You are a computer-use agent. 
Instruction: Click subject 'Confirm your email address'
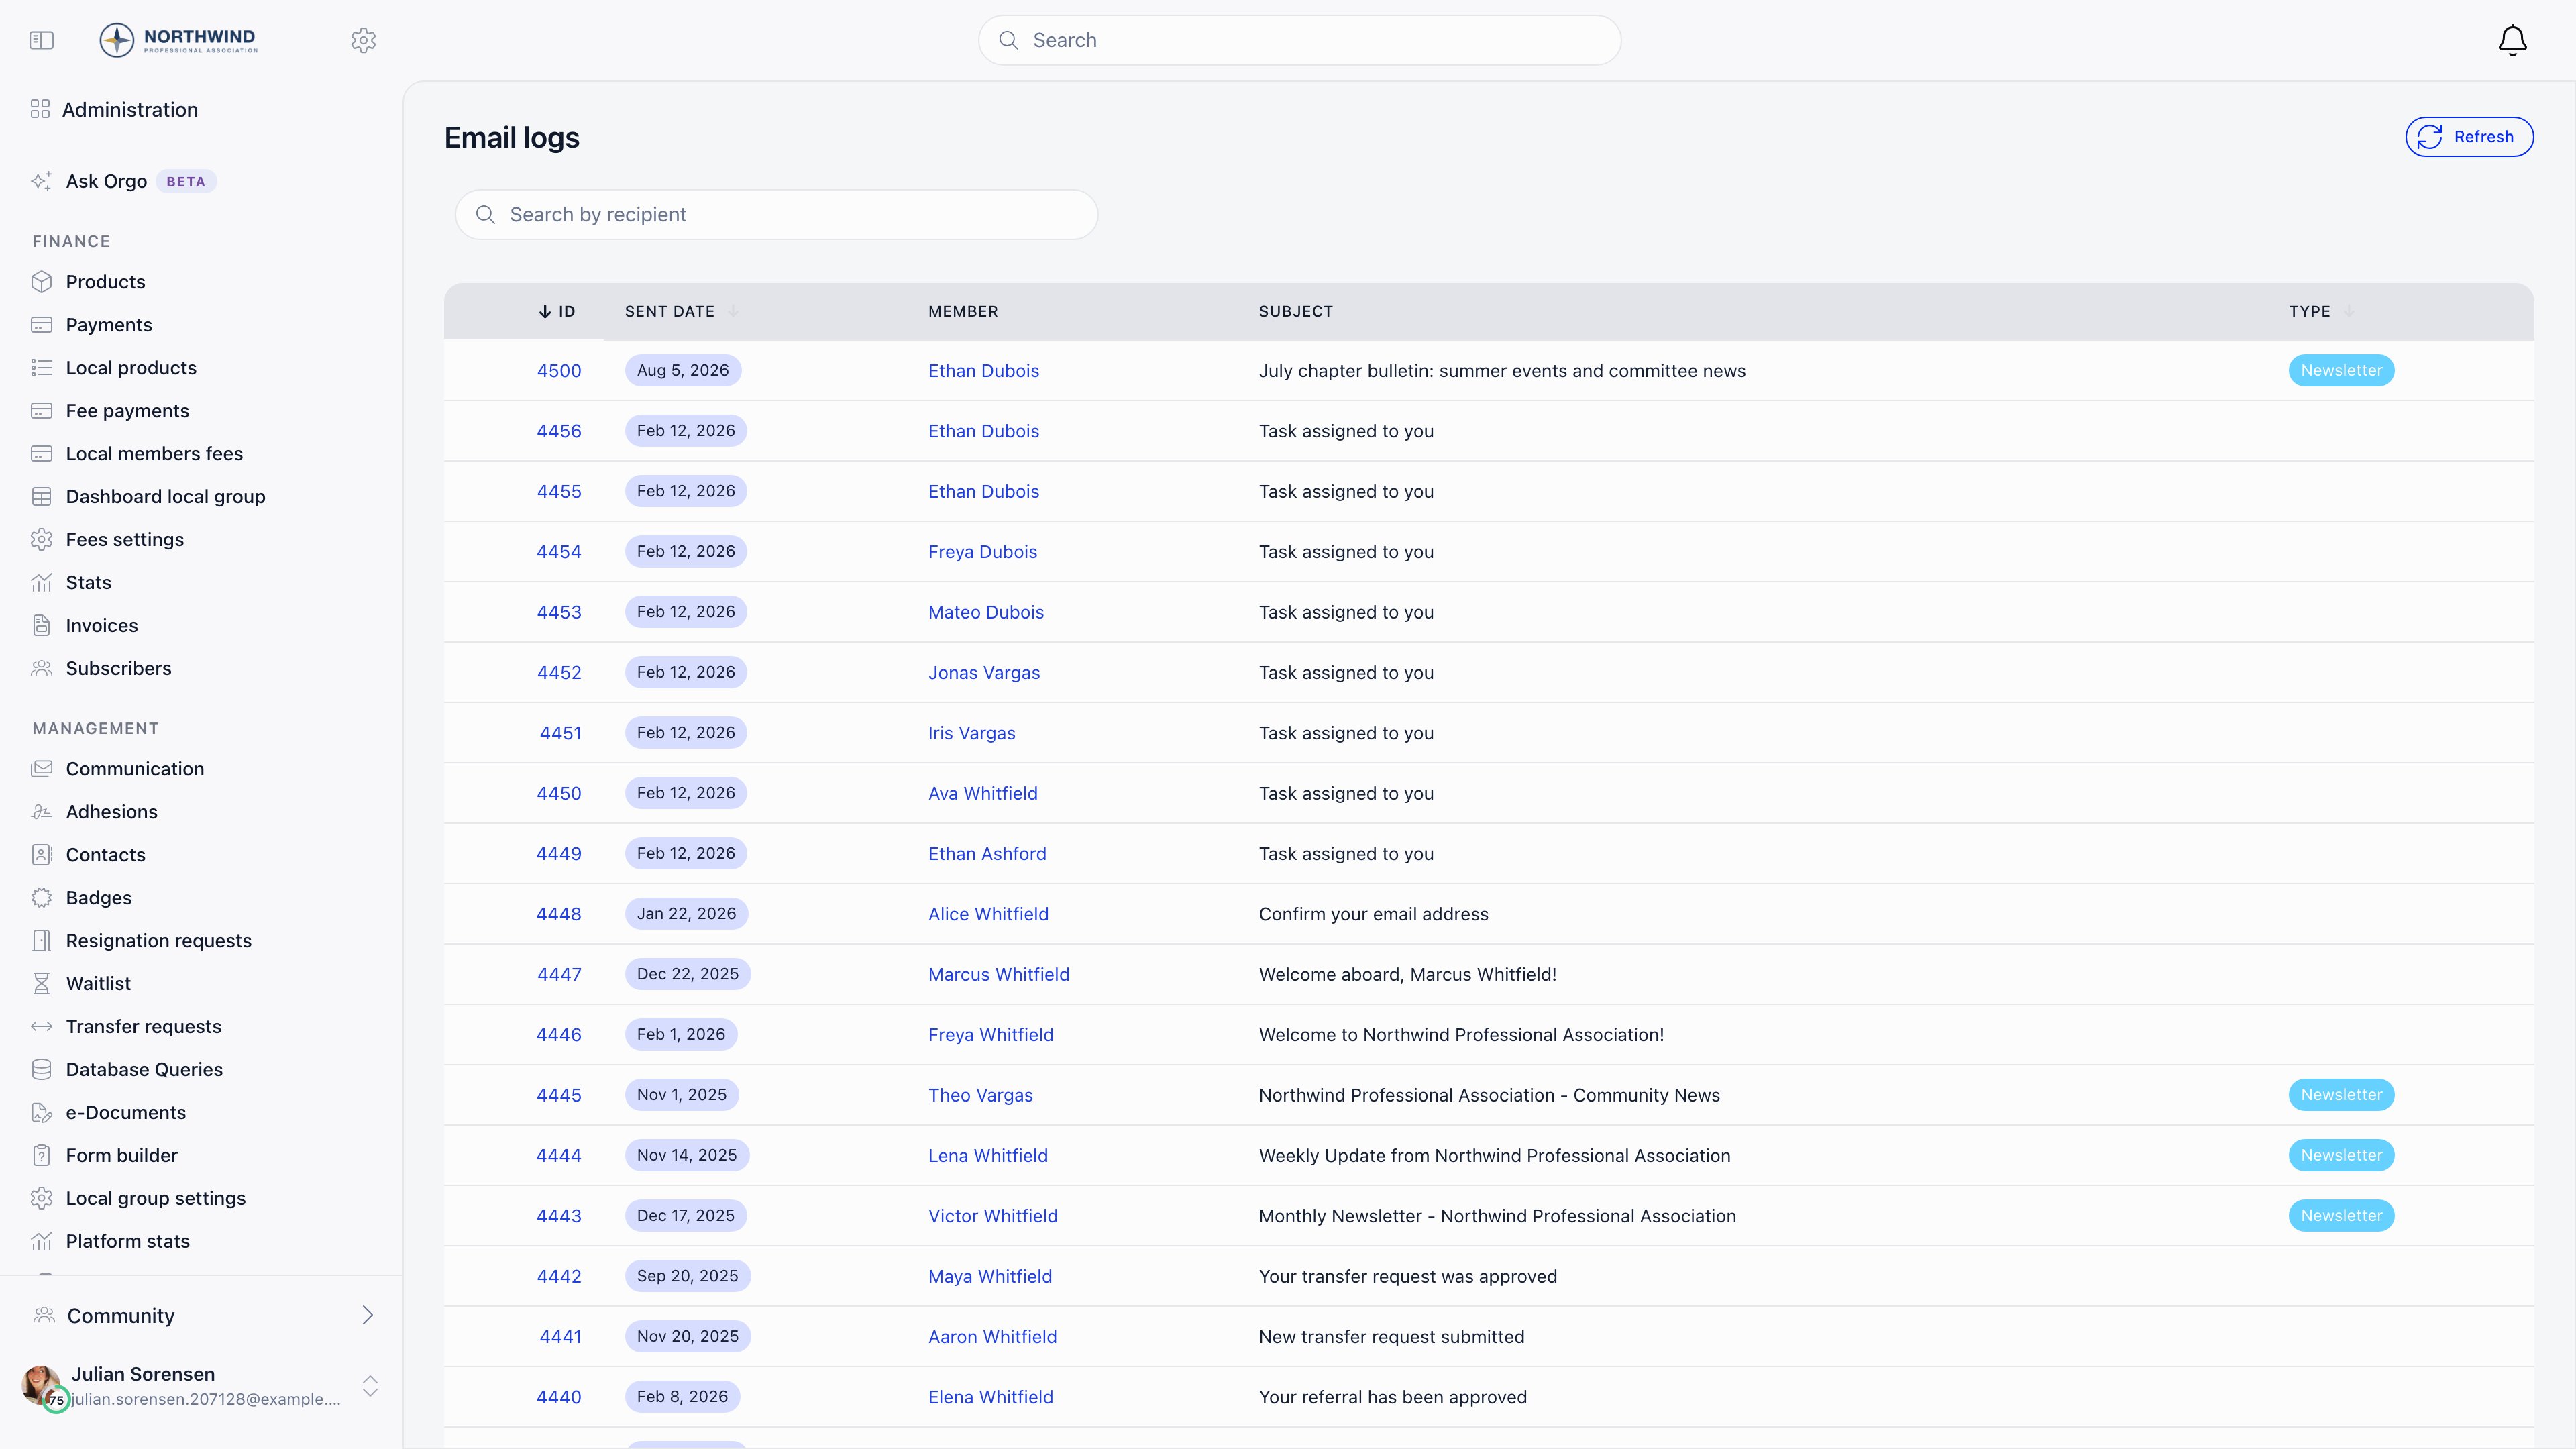pyautogui.click(x=1373, y=914)
